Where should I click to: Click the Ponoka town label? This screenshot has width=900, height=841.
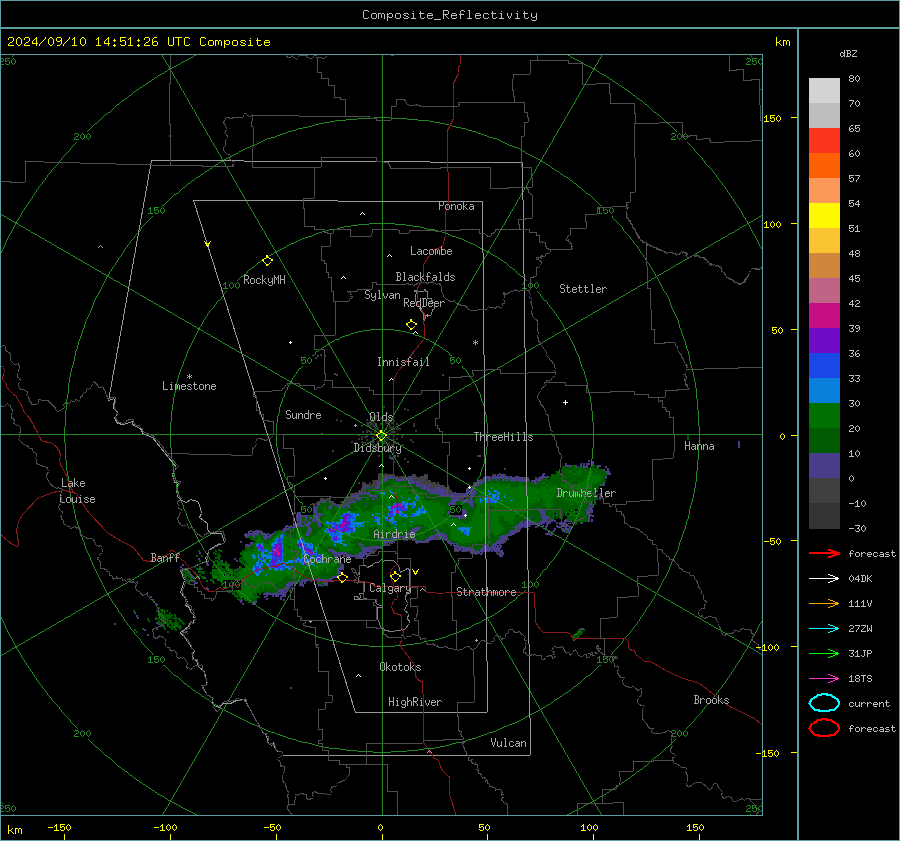coord(456,206)
